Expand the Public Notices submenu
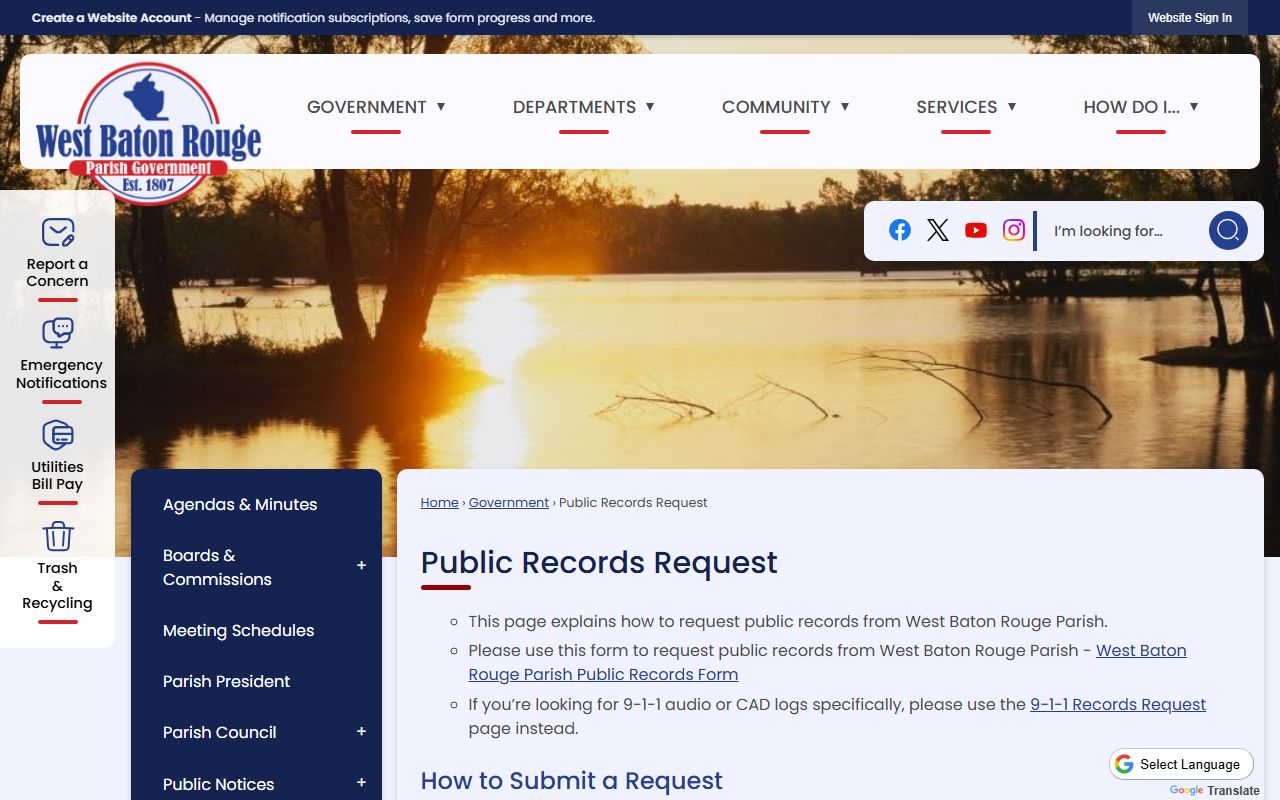Viewport: 1280px width, 800px height. coord(362,783)
